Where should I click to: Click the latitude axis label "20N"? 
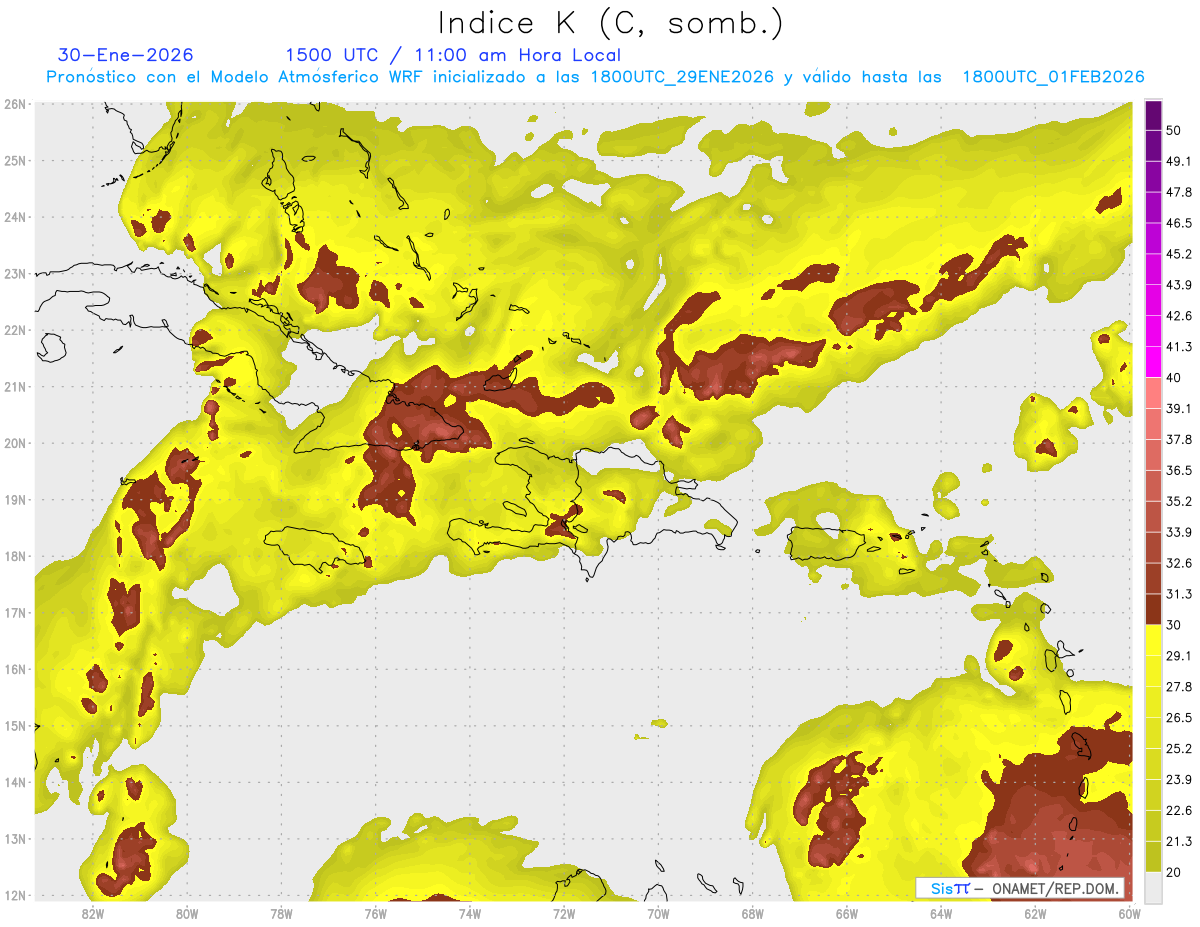15,443
